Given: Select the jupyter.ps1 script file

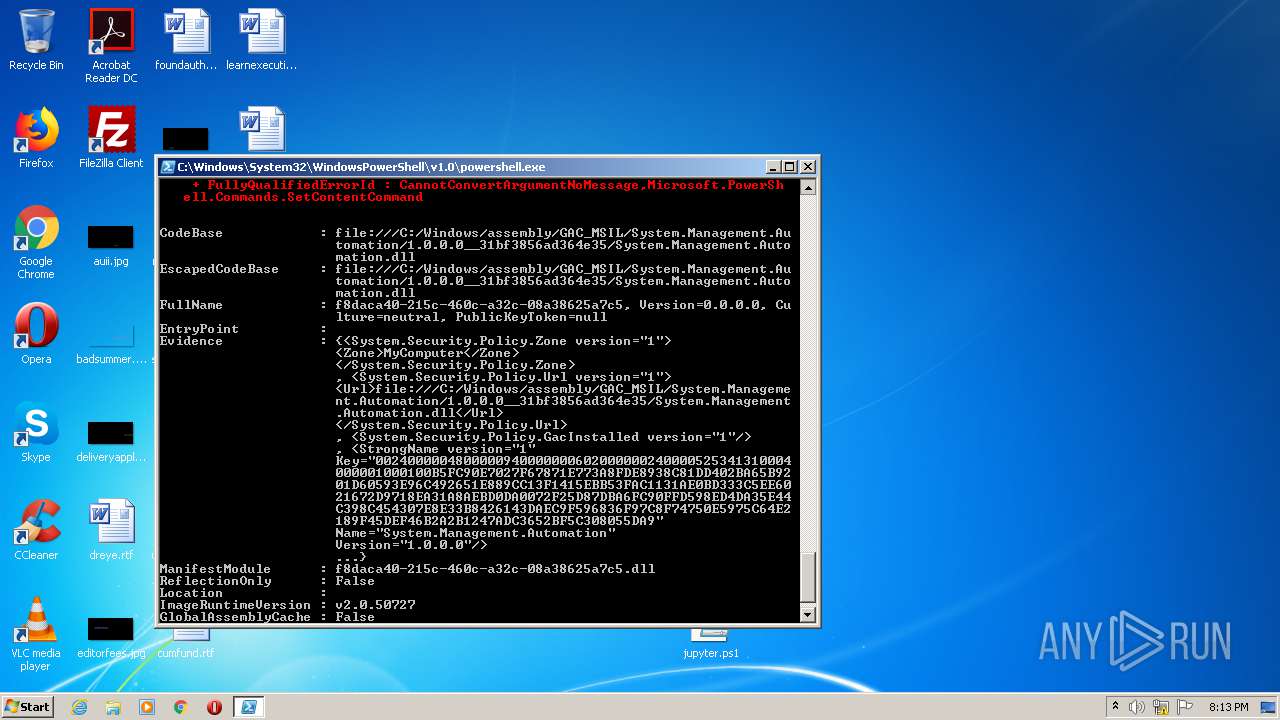Looking at the screenshot, I should coord(711,643).
